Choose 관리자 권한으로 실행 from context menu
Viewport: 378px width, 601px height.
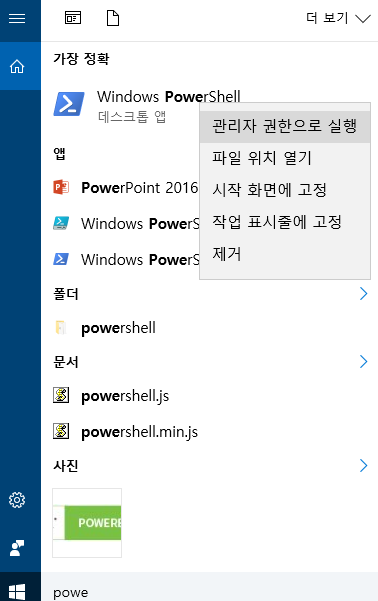point(285,126)
